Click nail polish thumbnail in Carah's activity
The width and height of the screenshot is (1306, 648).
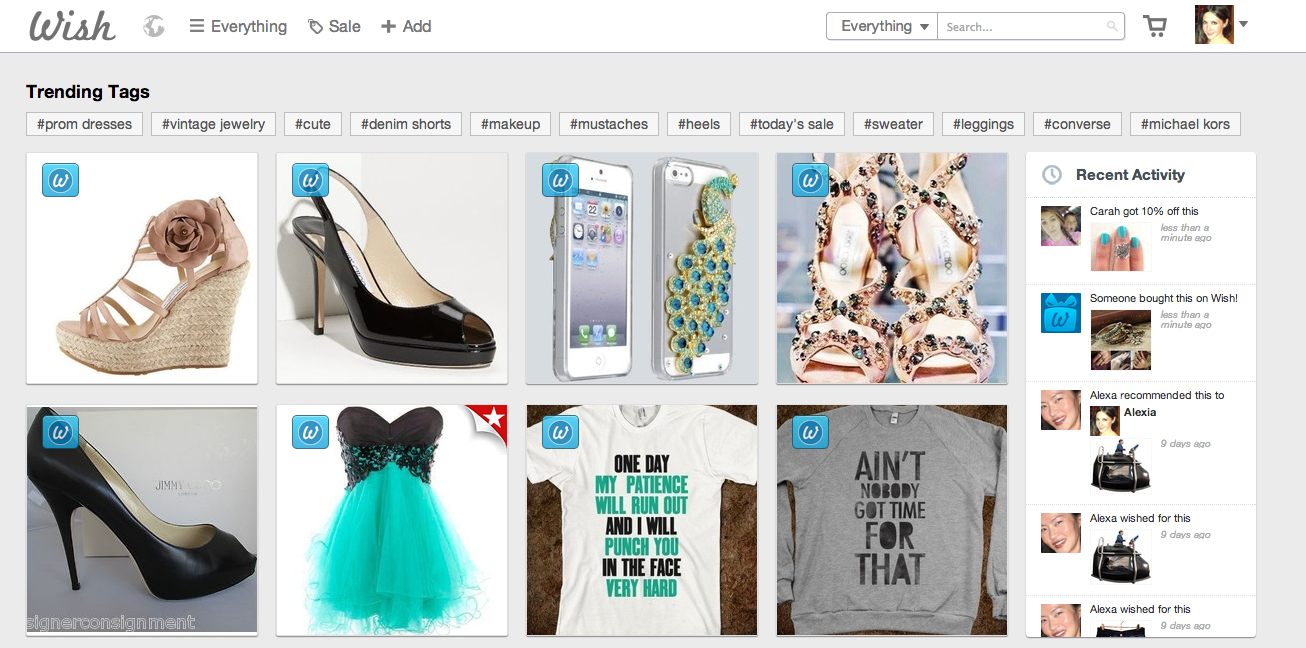[x=1120, y=245]
